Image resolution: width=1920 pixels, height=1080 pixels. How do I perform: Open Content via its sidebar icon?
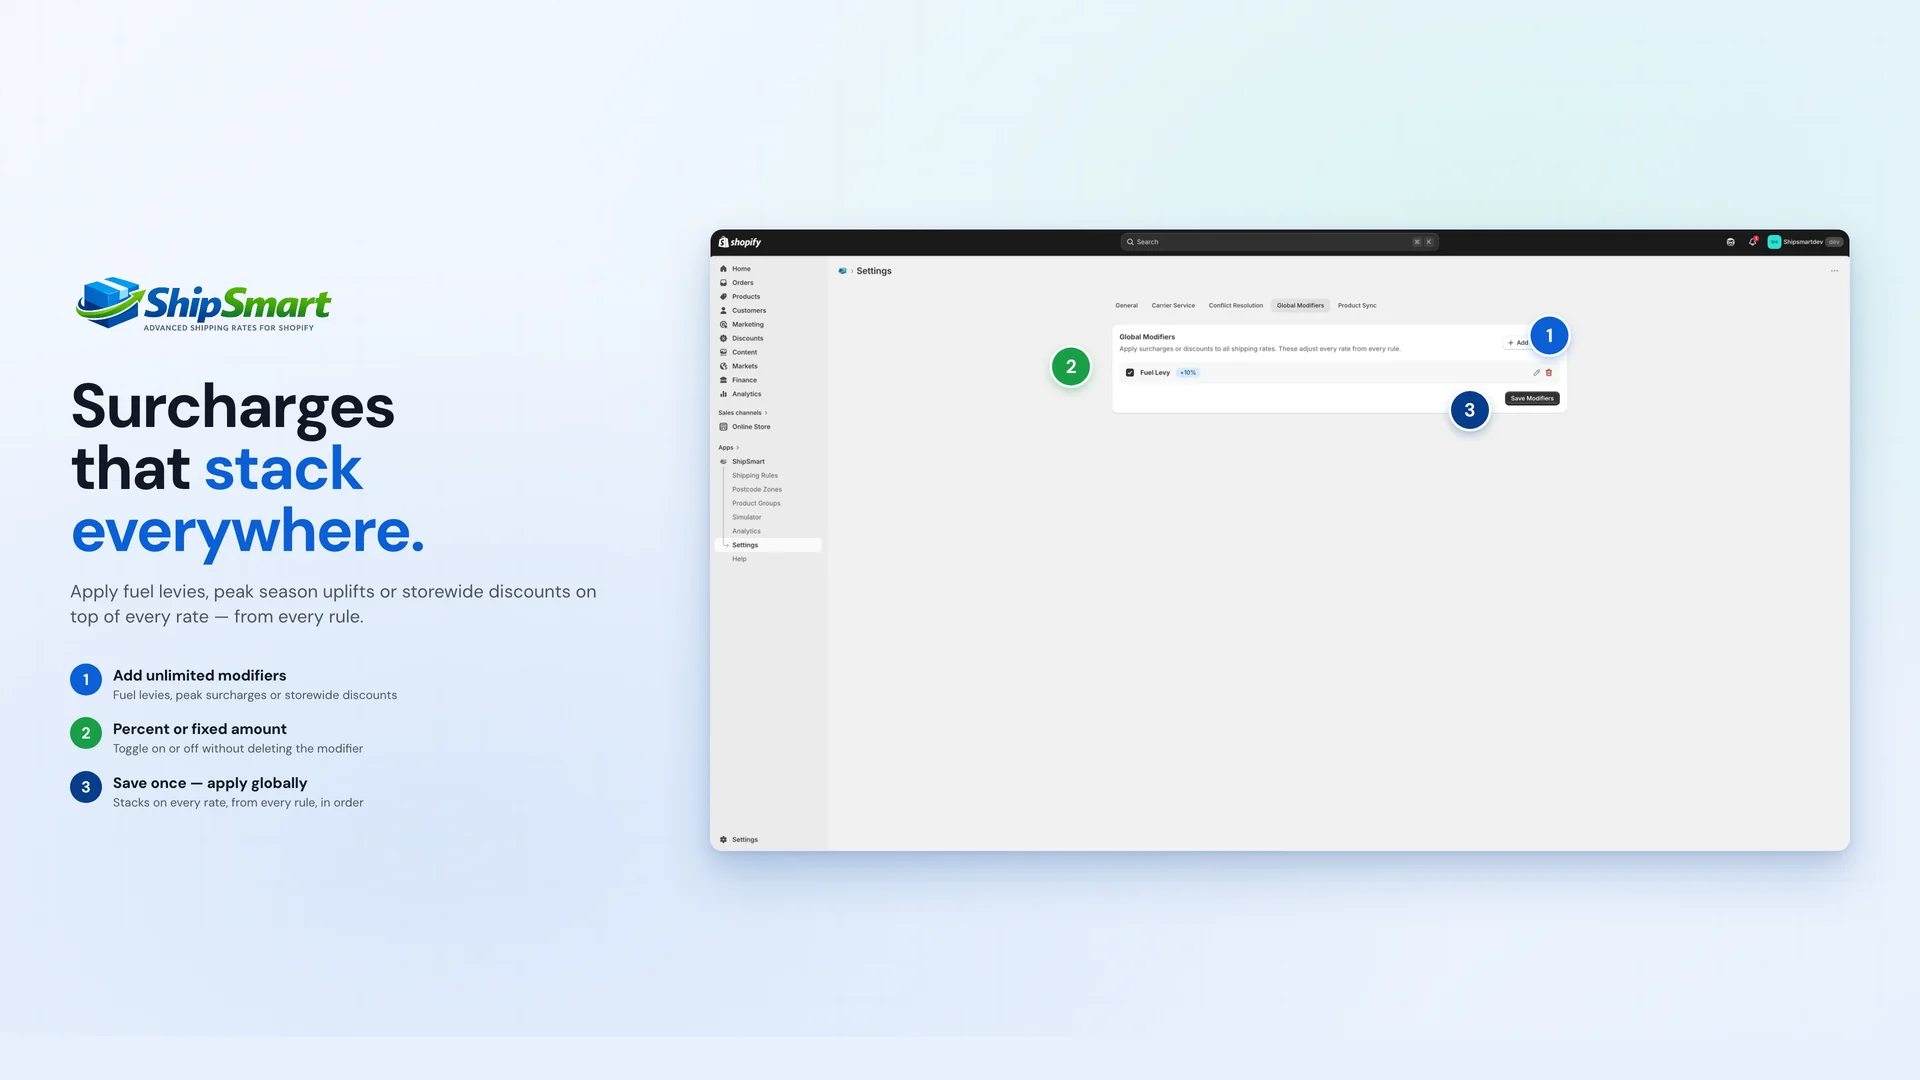click(723, 353)
